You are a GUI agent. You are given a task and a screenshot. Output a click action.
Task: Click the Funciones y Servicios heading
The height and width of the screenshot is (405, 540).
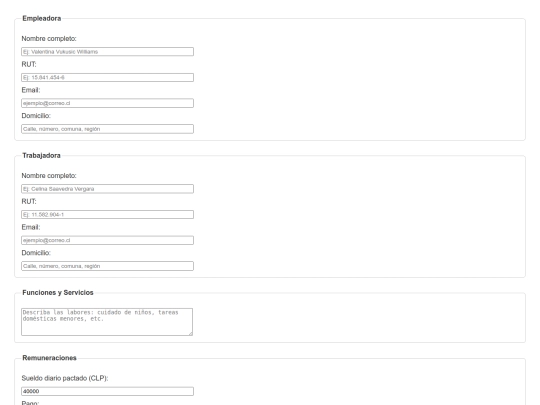[x=58, y=293]
